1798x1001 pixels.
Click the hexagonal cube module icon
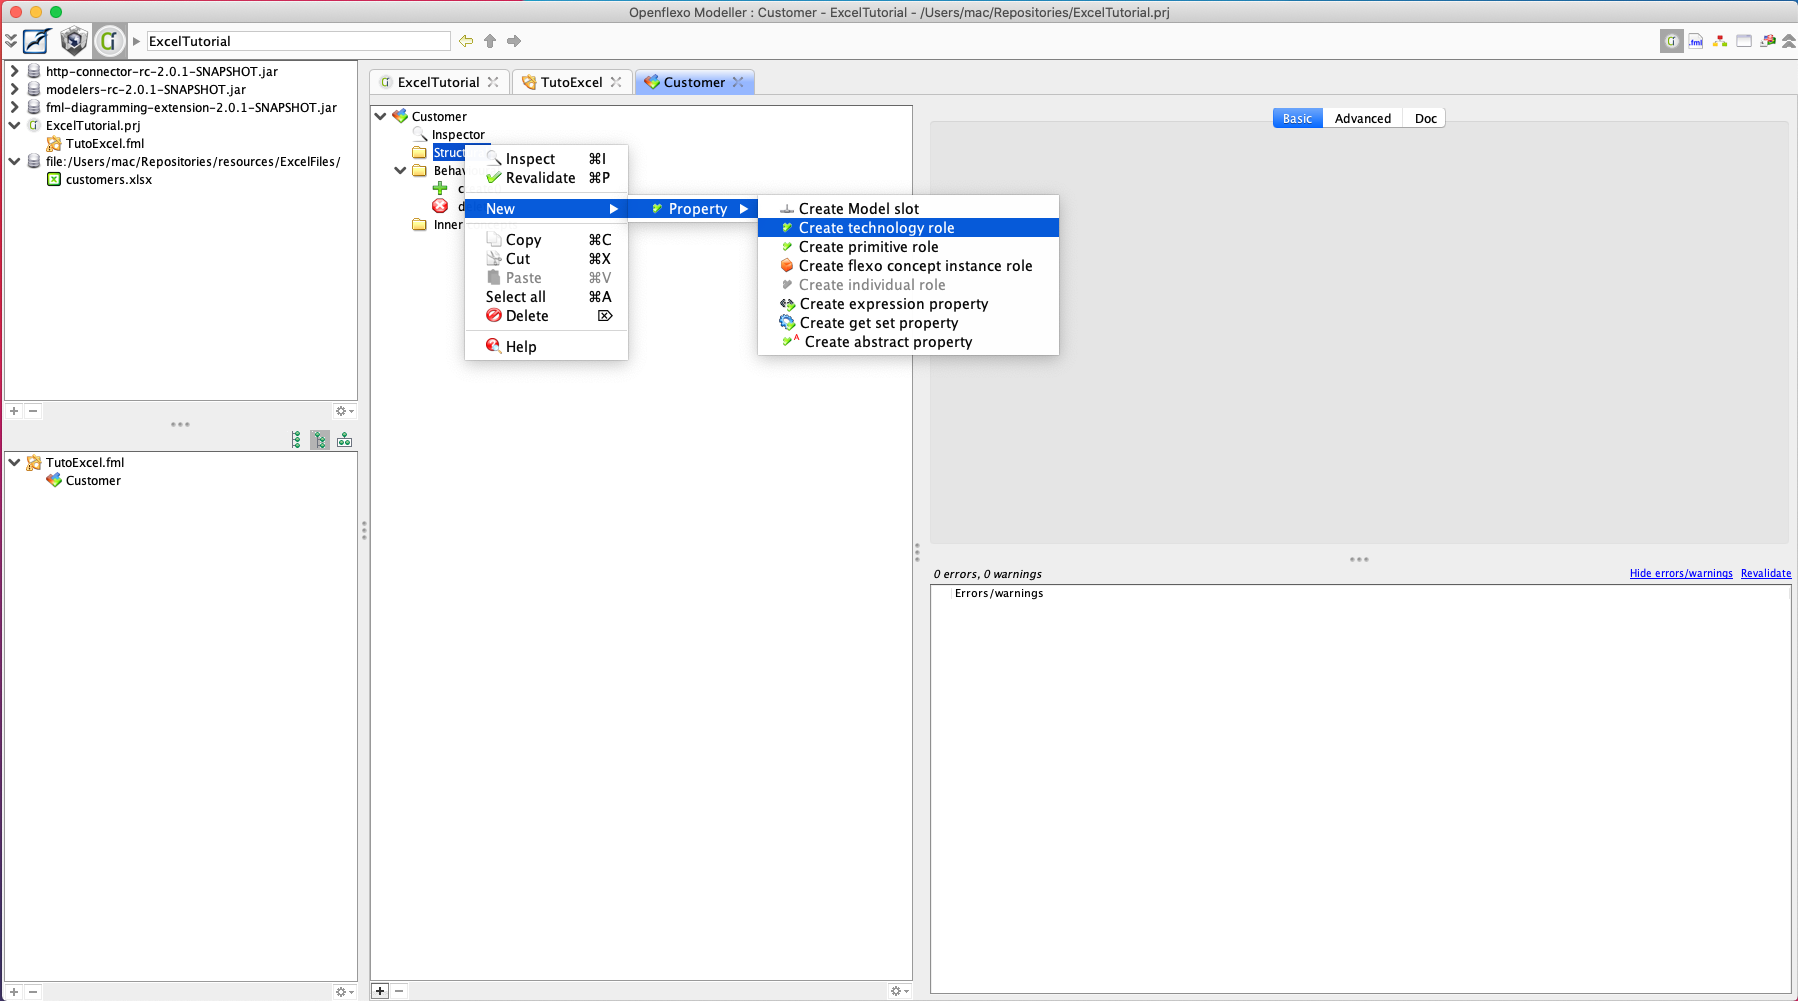click(74, 41)
